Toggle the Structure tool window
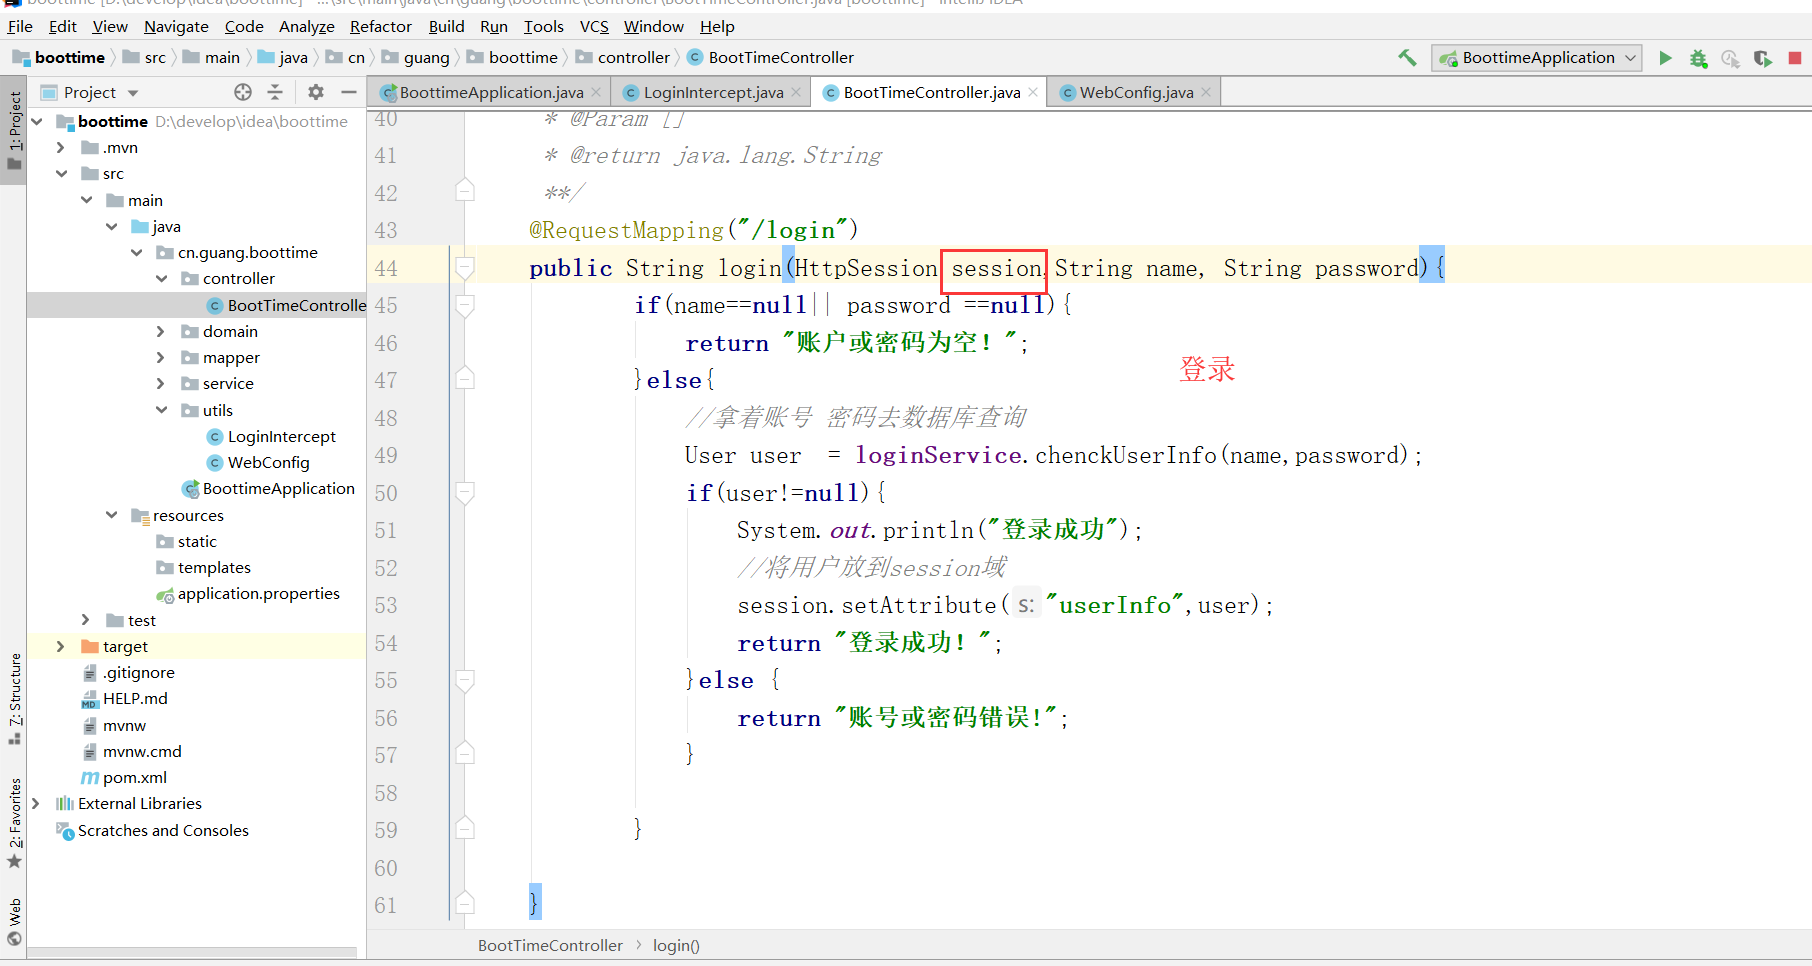The width and height of the screenshot is (1812, 966). click(x=14, y=698)
